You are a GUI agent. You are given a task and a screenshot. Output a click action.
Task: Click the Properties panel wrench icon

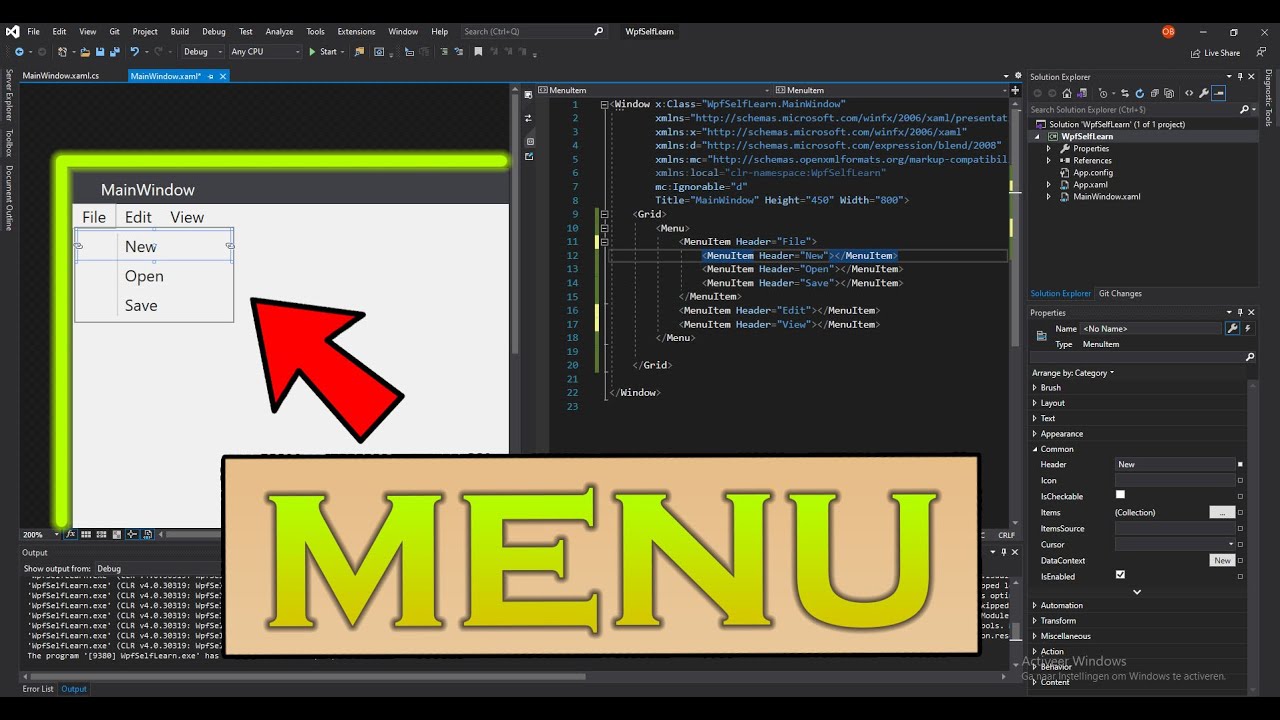click(x=1232, y=328)
